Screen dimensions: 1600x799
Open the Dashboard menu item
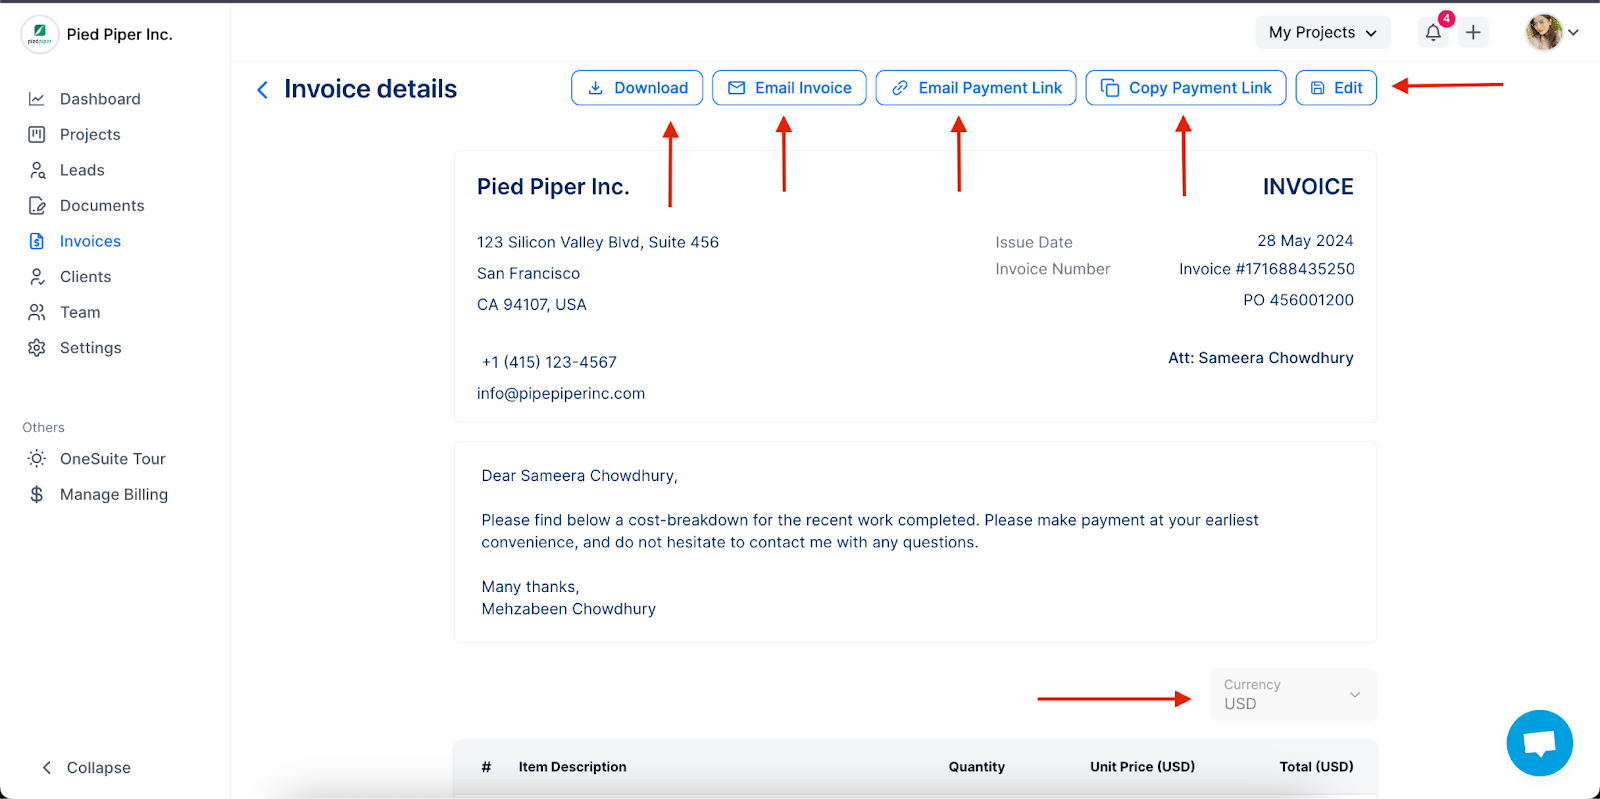pos(100,99)
